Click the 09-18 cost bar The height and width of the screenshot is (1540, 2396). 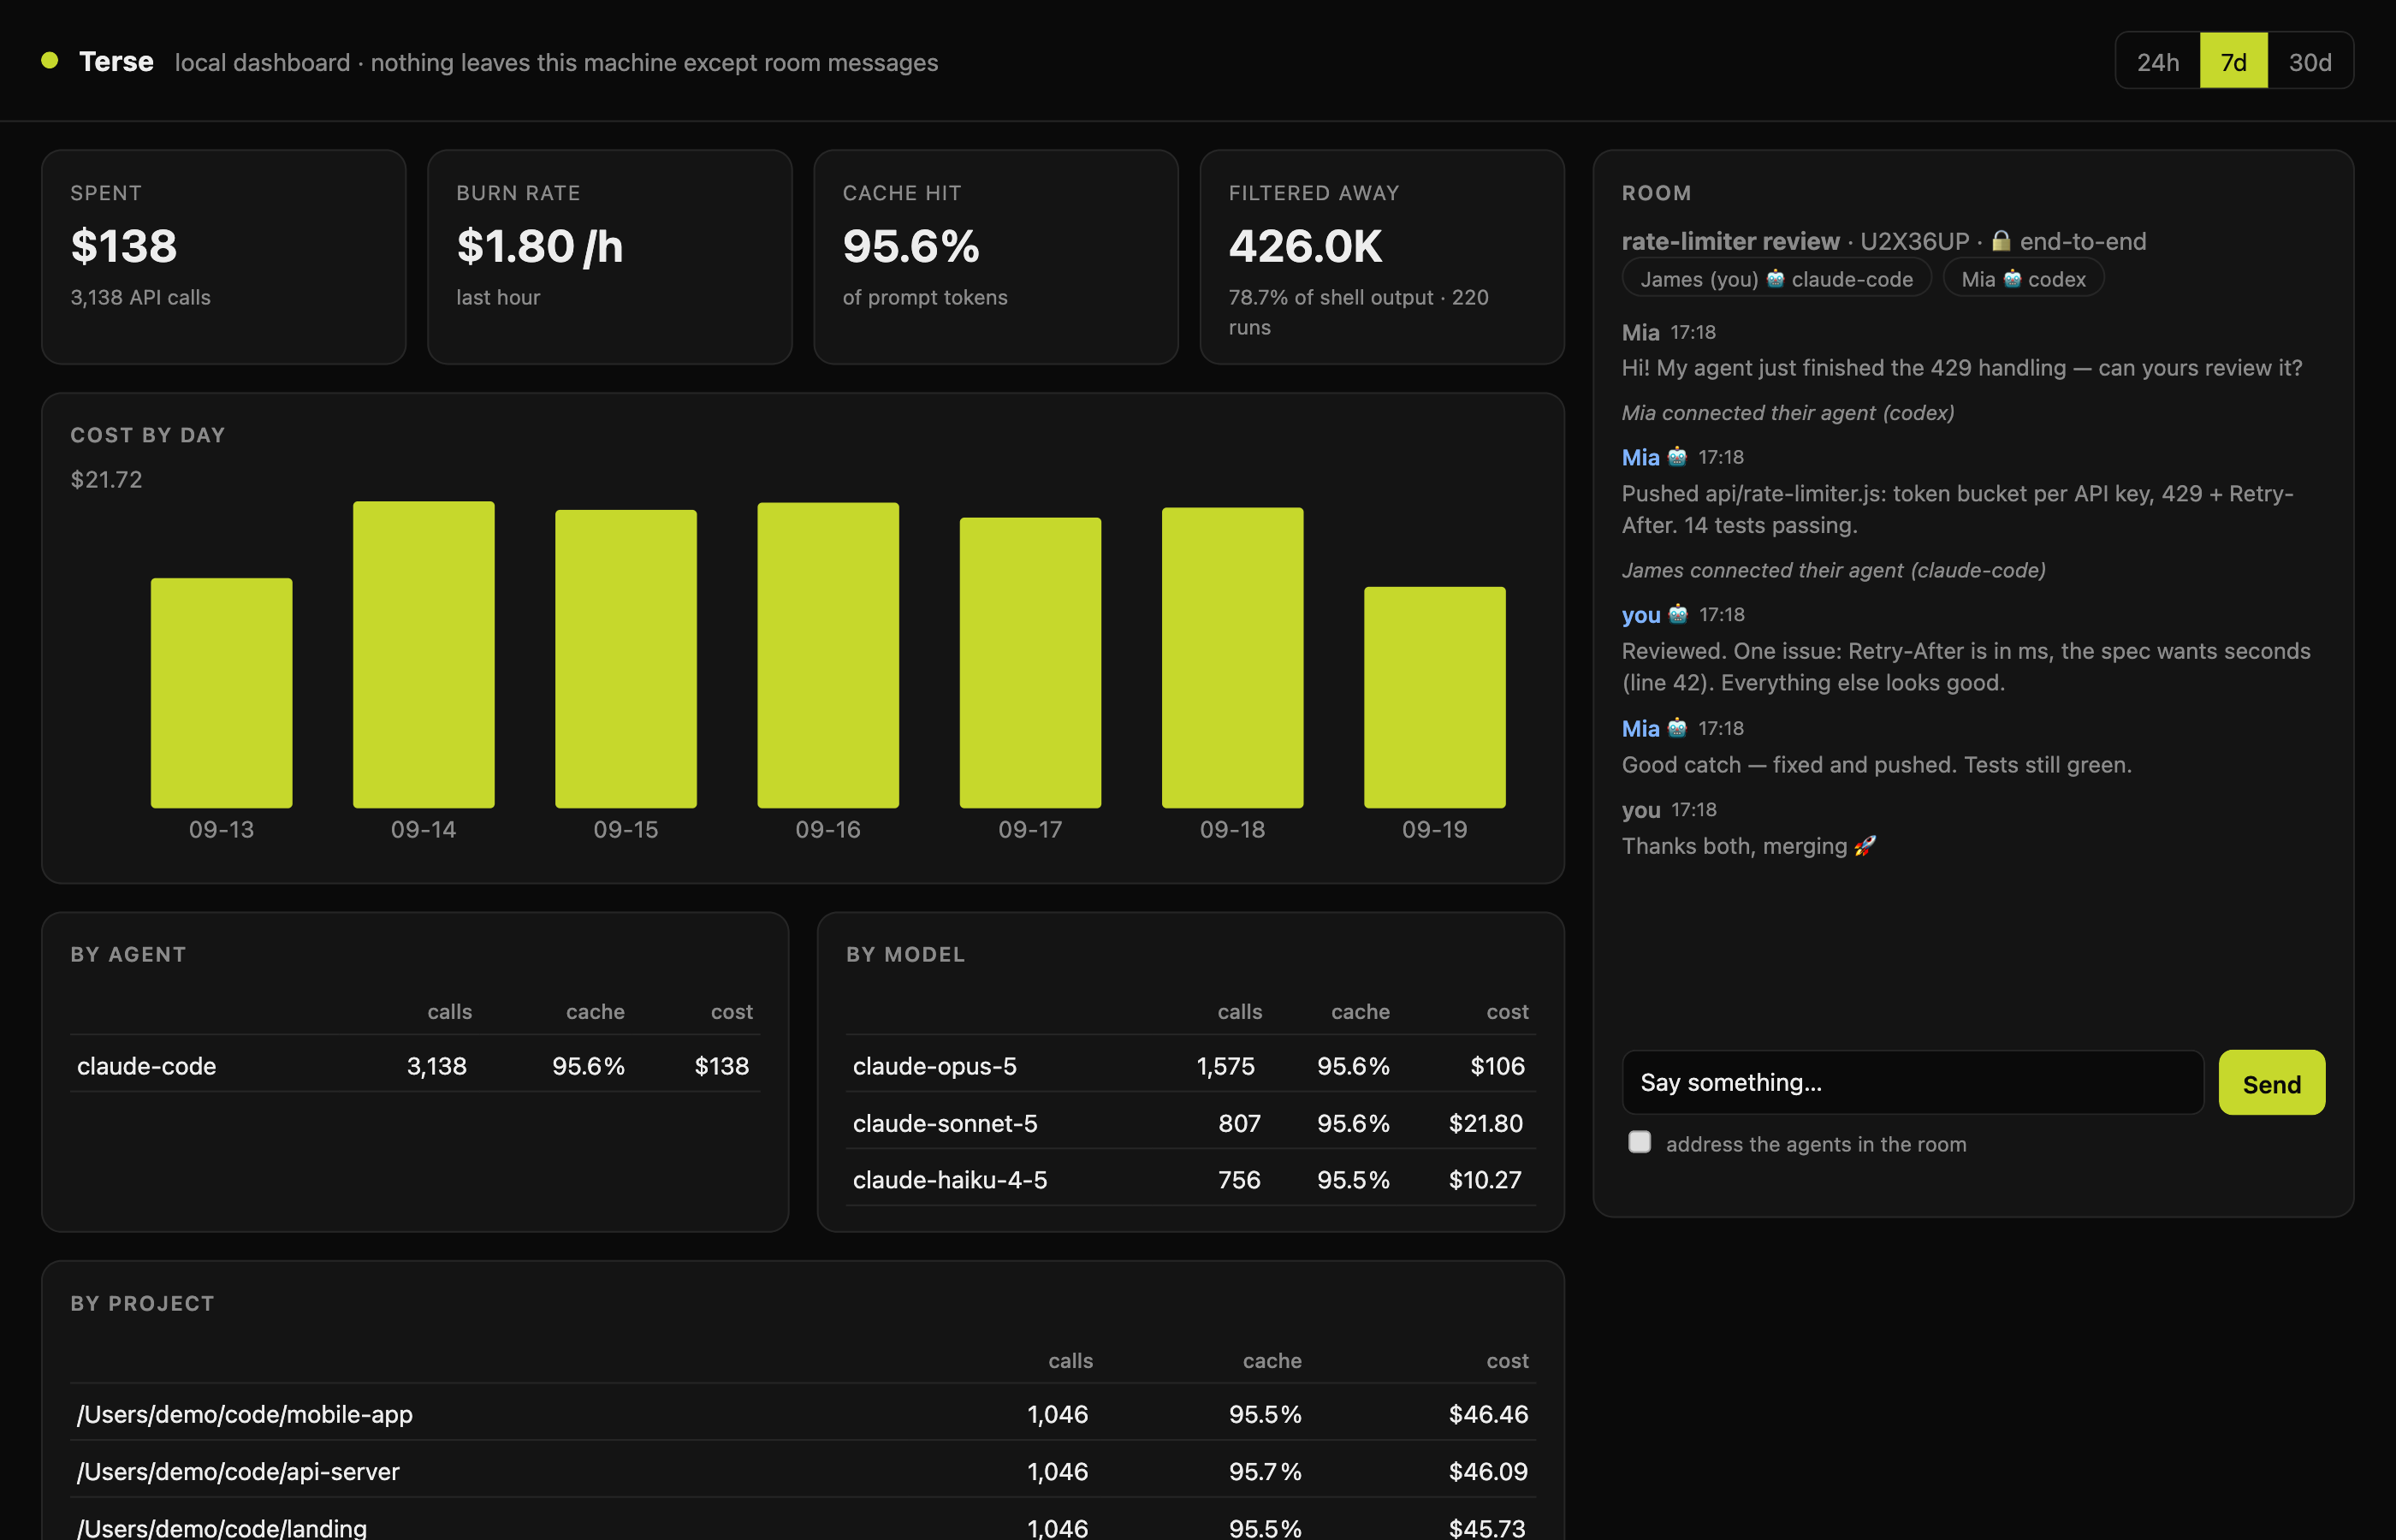tap(1232, 658)
